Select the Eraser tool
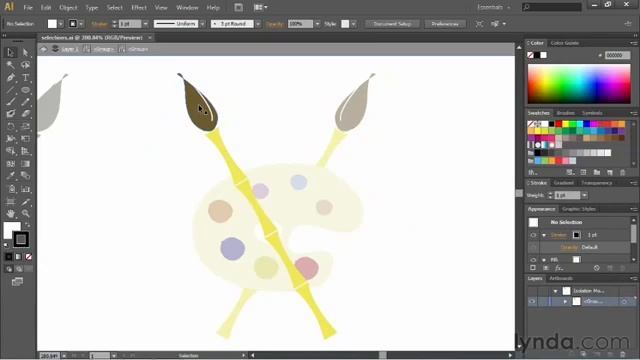 pyautogui.click(x=25, y=114)
